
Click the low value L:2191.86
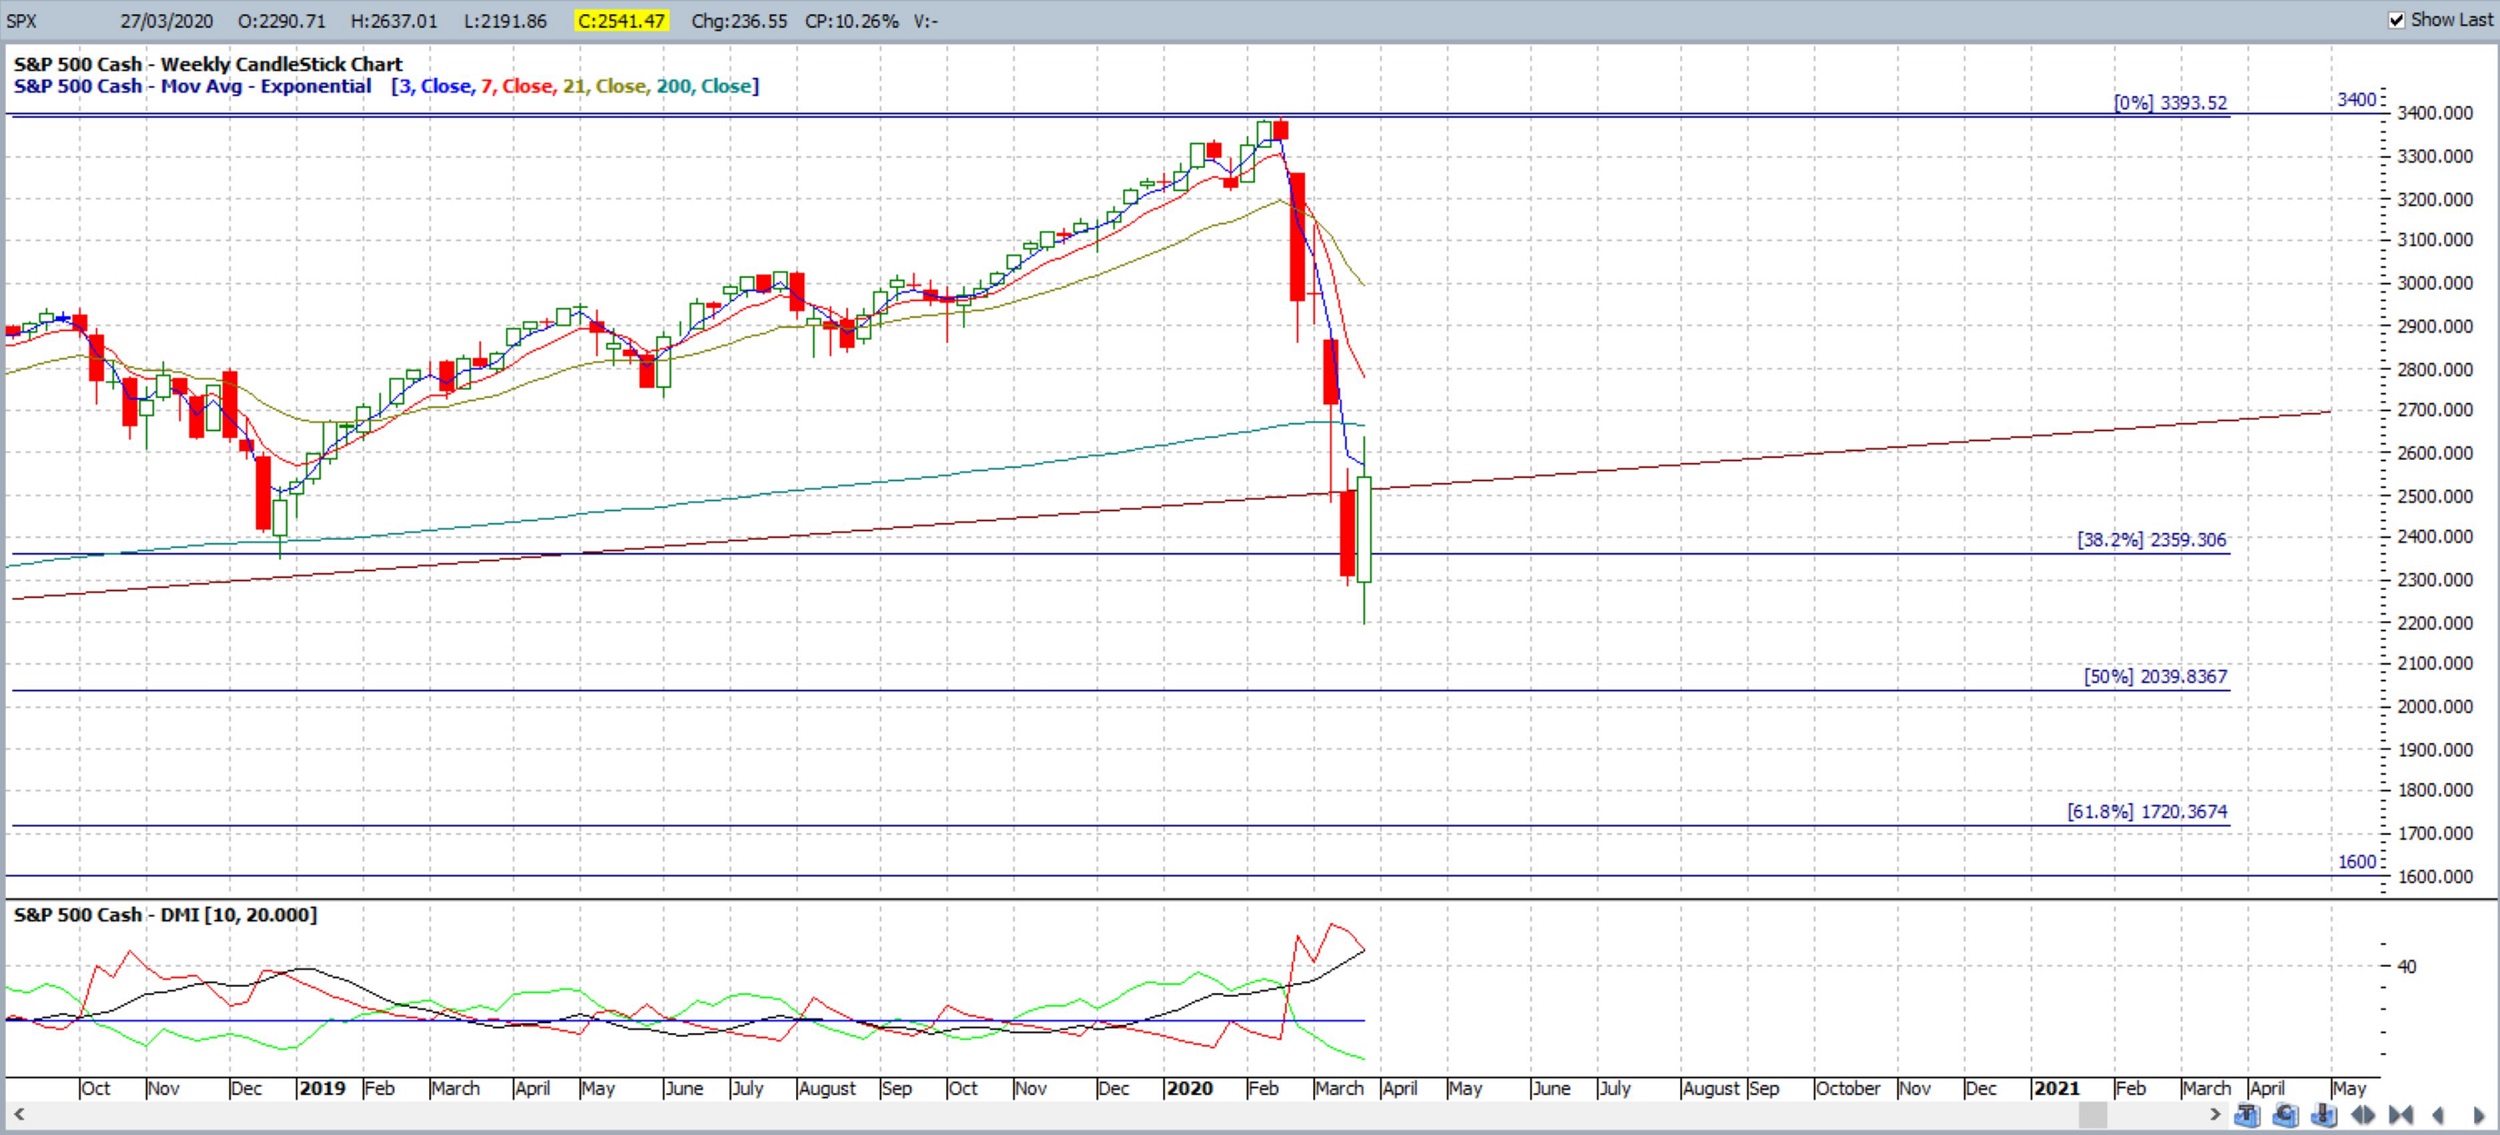[505, 21]
